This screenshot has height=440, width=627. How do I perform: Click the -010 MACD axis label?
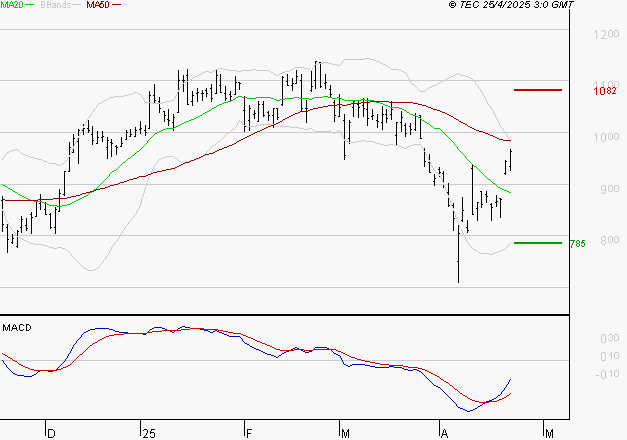tap(607, 374)
